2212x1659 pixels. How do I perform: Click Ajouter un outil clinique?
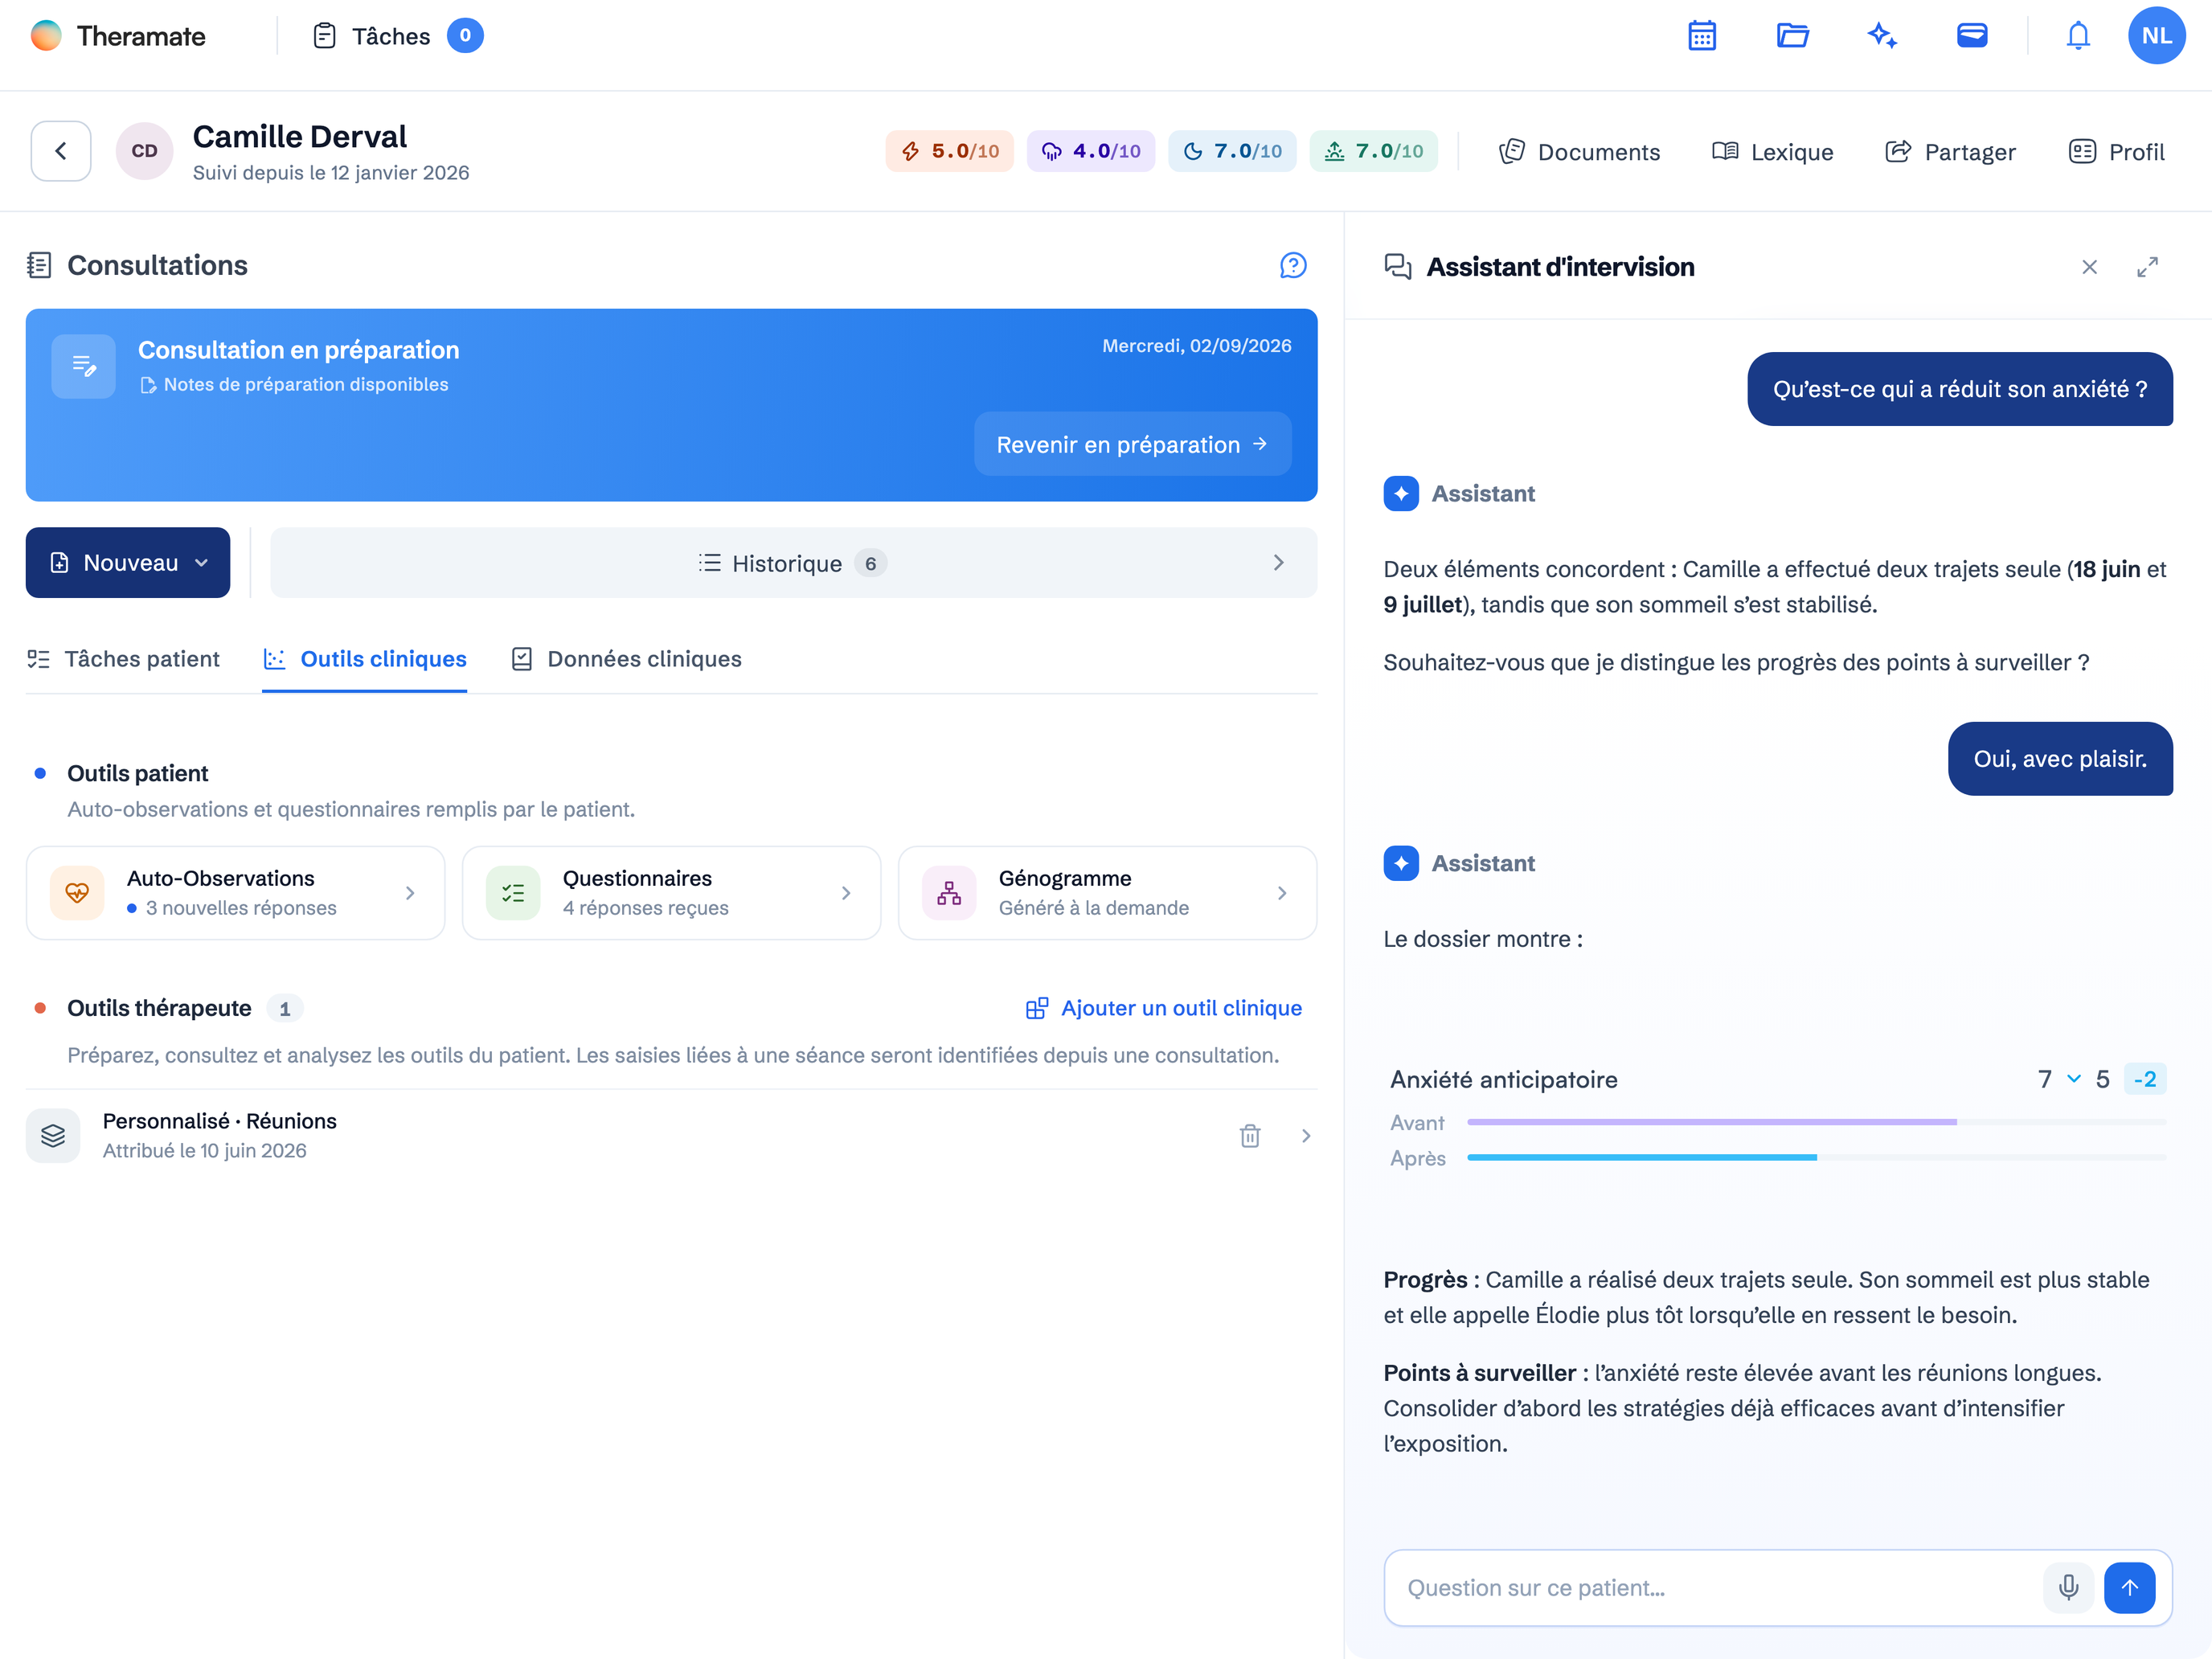pos(1164,1007)
